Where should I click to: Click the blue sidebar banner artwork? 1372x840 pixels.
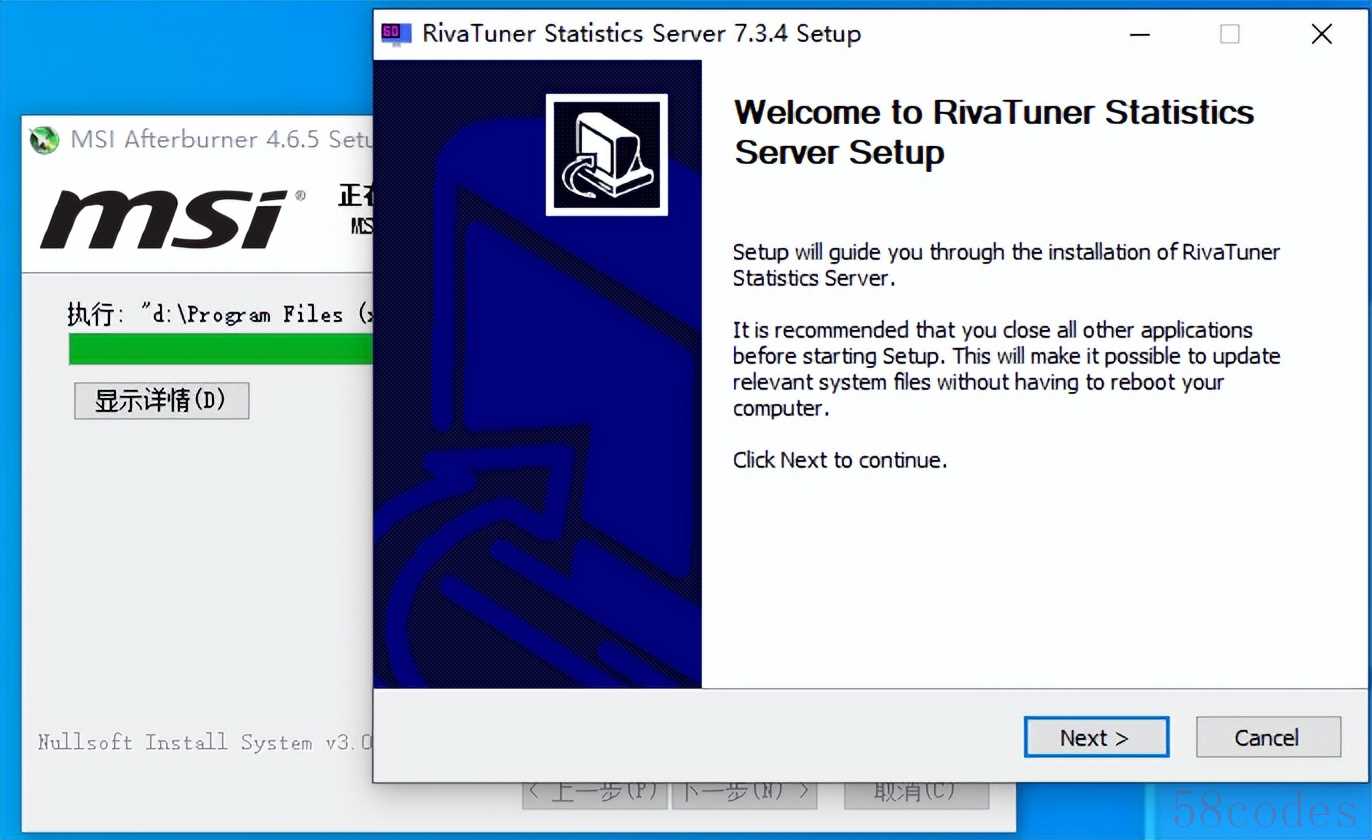tap(537, 450)
